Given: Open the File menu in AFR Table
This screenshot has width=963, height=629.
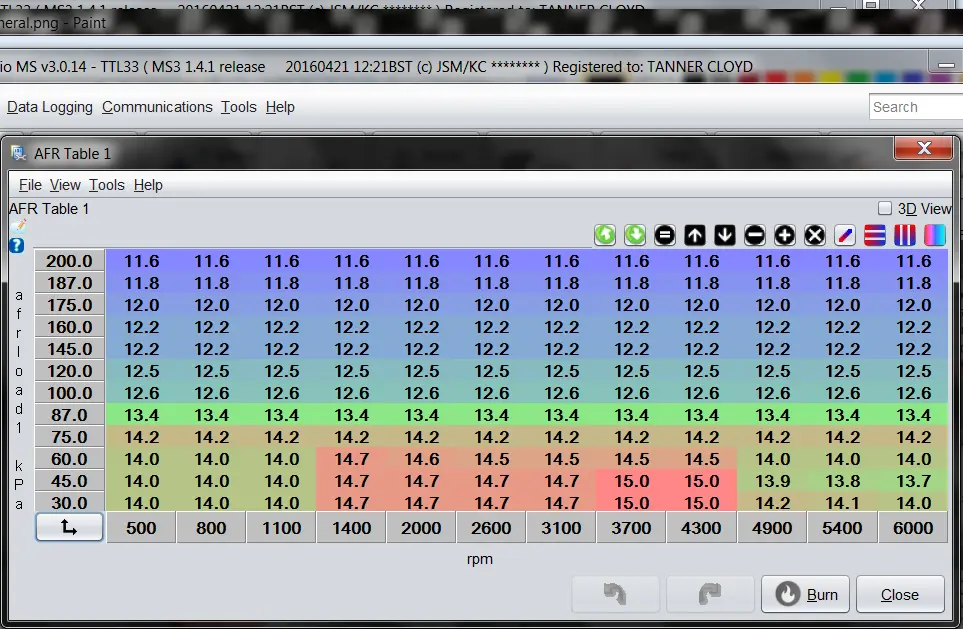Looking at the screenshot, I should pyautogui.click(x=30, y=185).
